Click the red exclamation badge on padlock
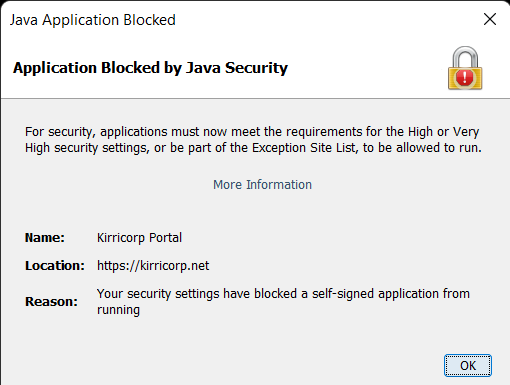This screenshot has width=510, height=385. (464, 77)
